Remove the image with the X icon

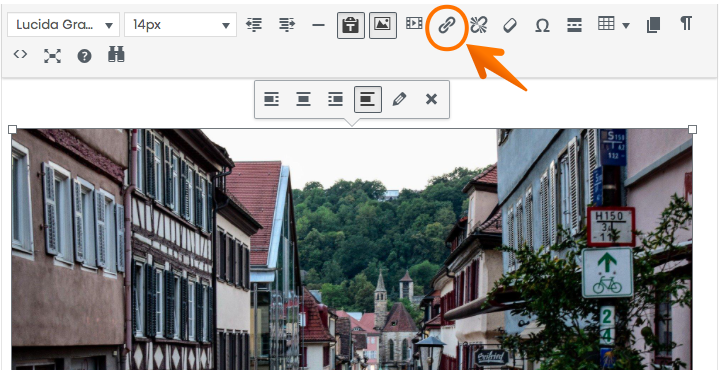point(431,99)
